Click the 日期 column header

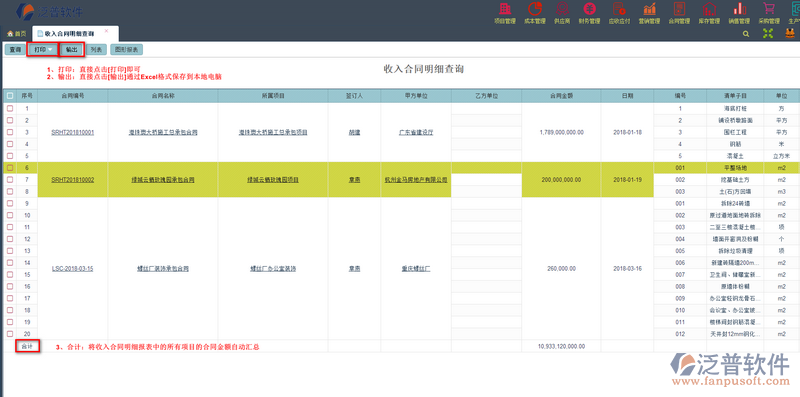[628, 95]
